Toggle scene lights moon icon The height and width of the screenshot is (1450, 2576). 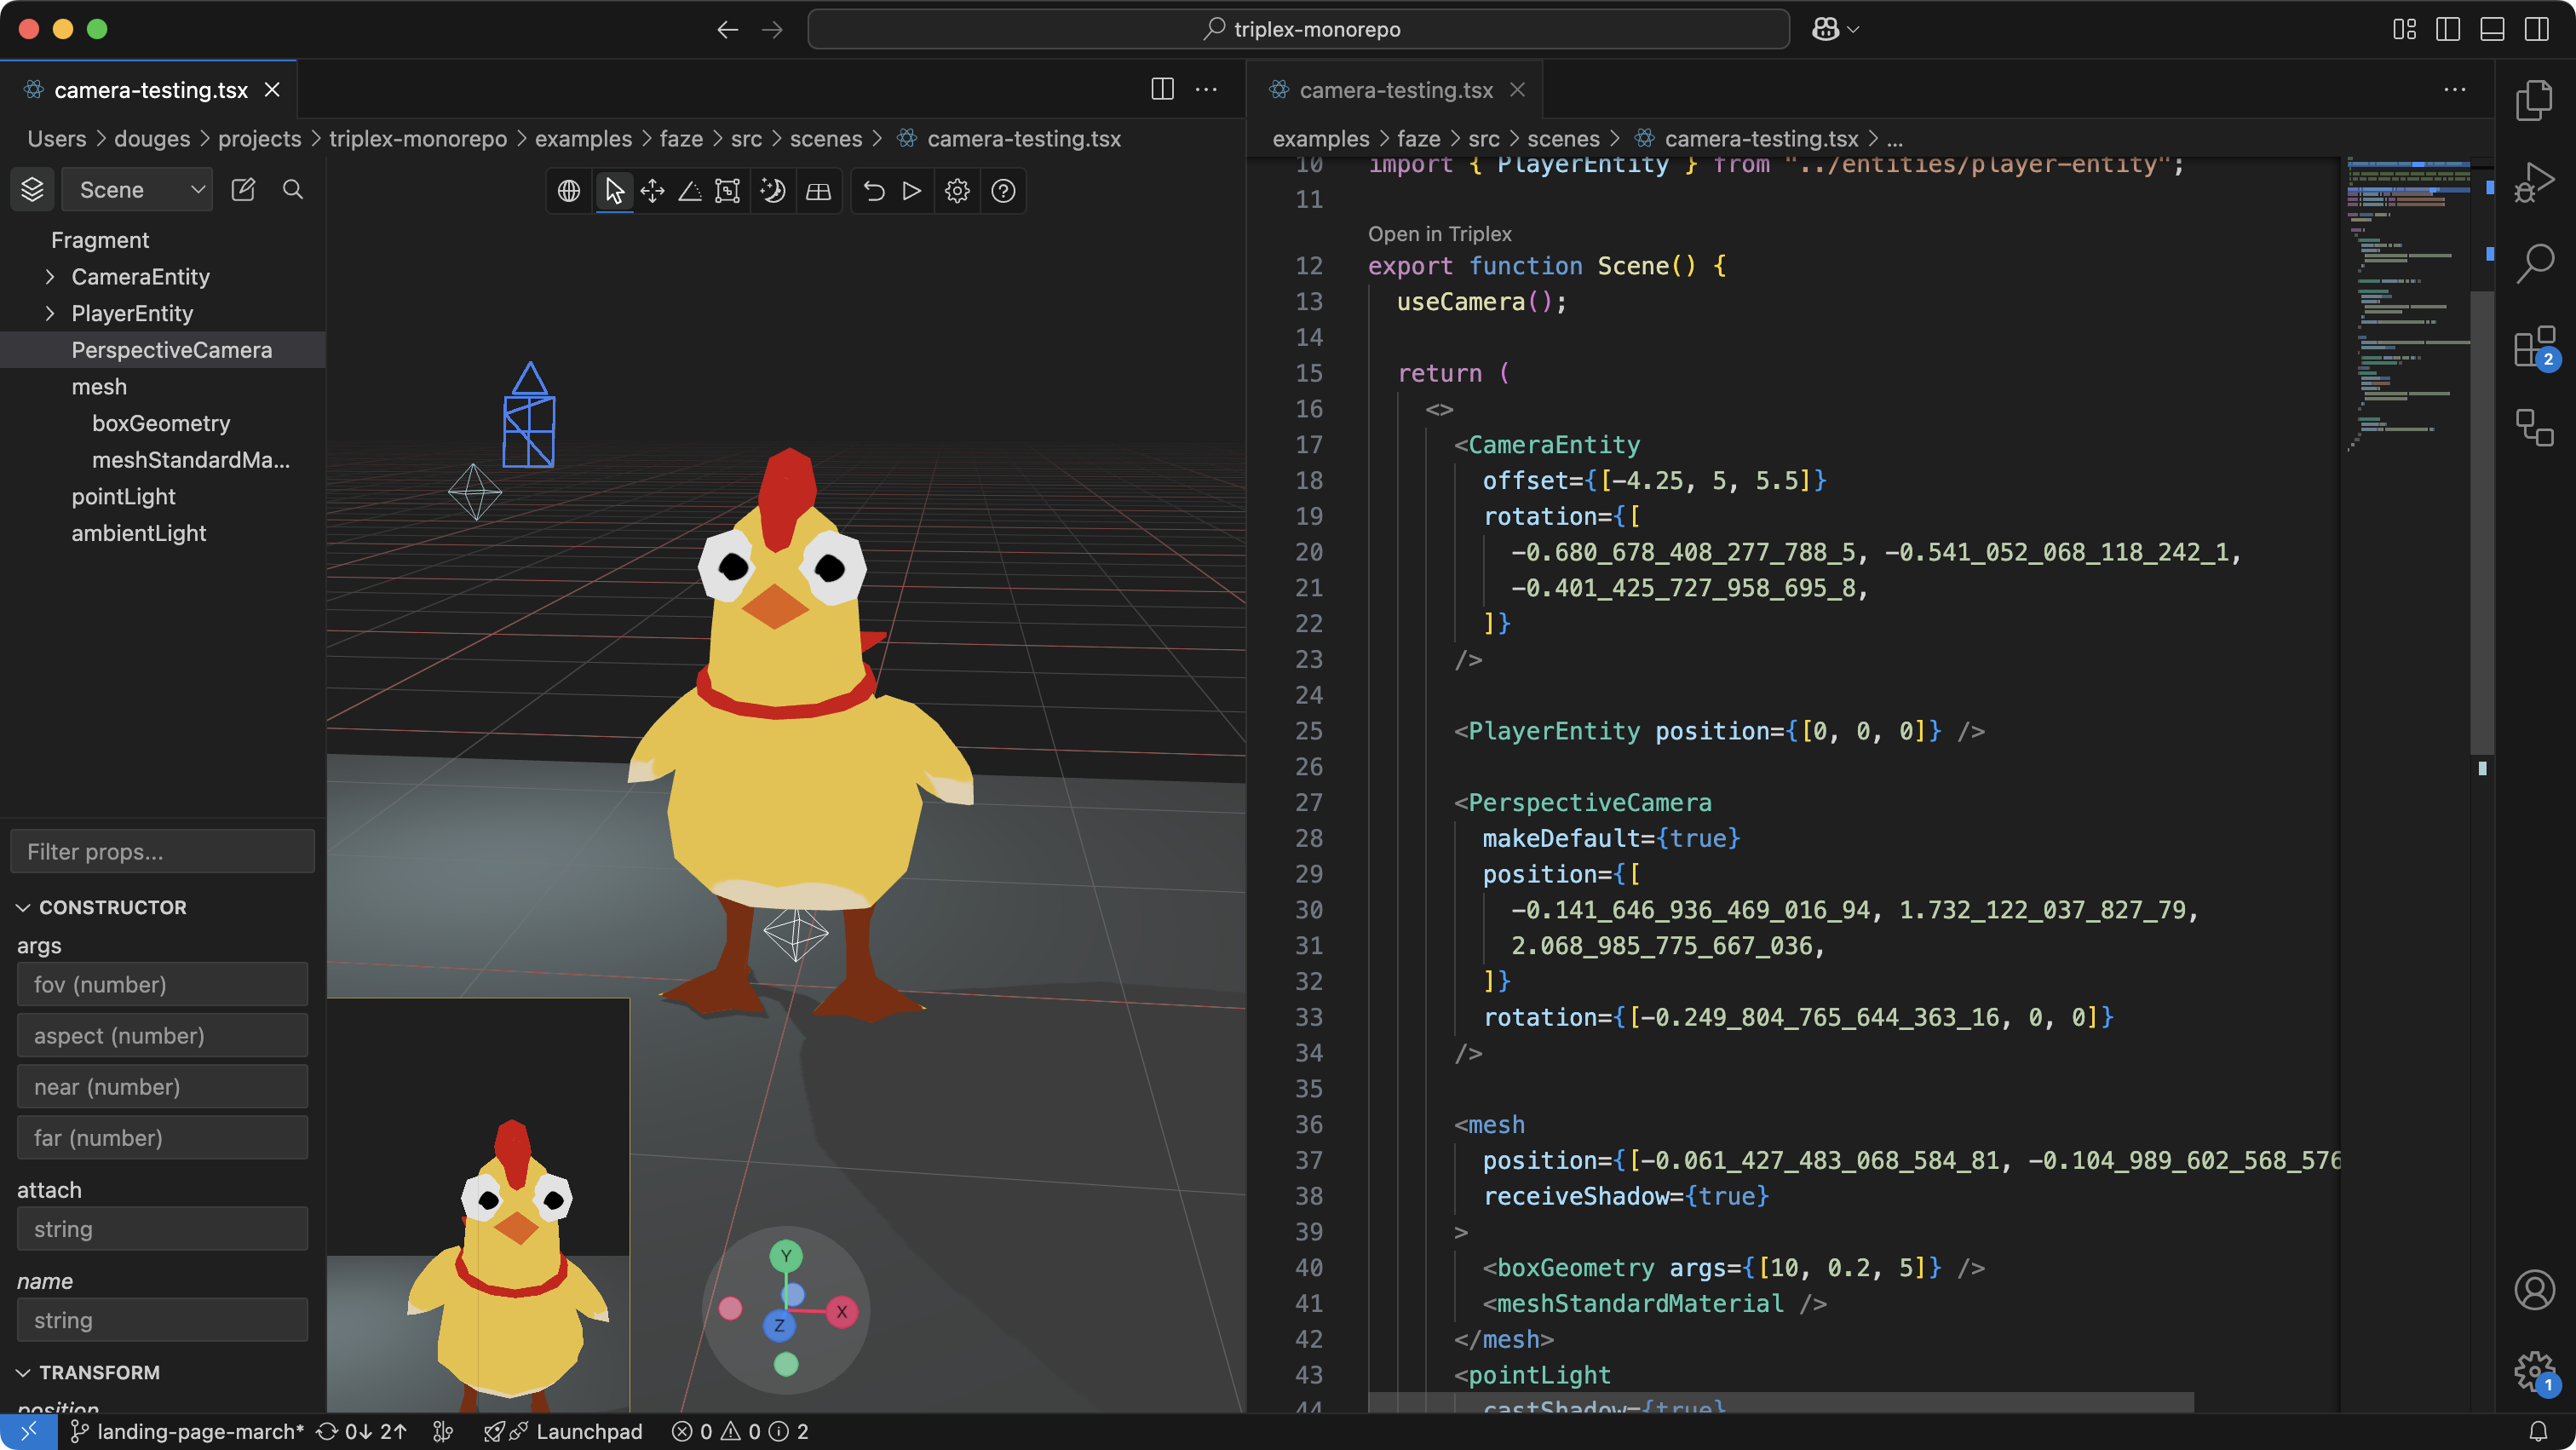772,190
